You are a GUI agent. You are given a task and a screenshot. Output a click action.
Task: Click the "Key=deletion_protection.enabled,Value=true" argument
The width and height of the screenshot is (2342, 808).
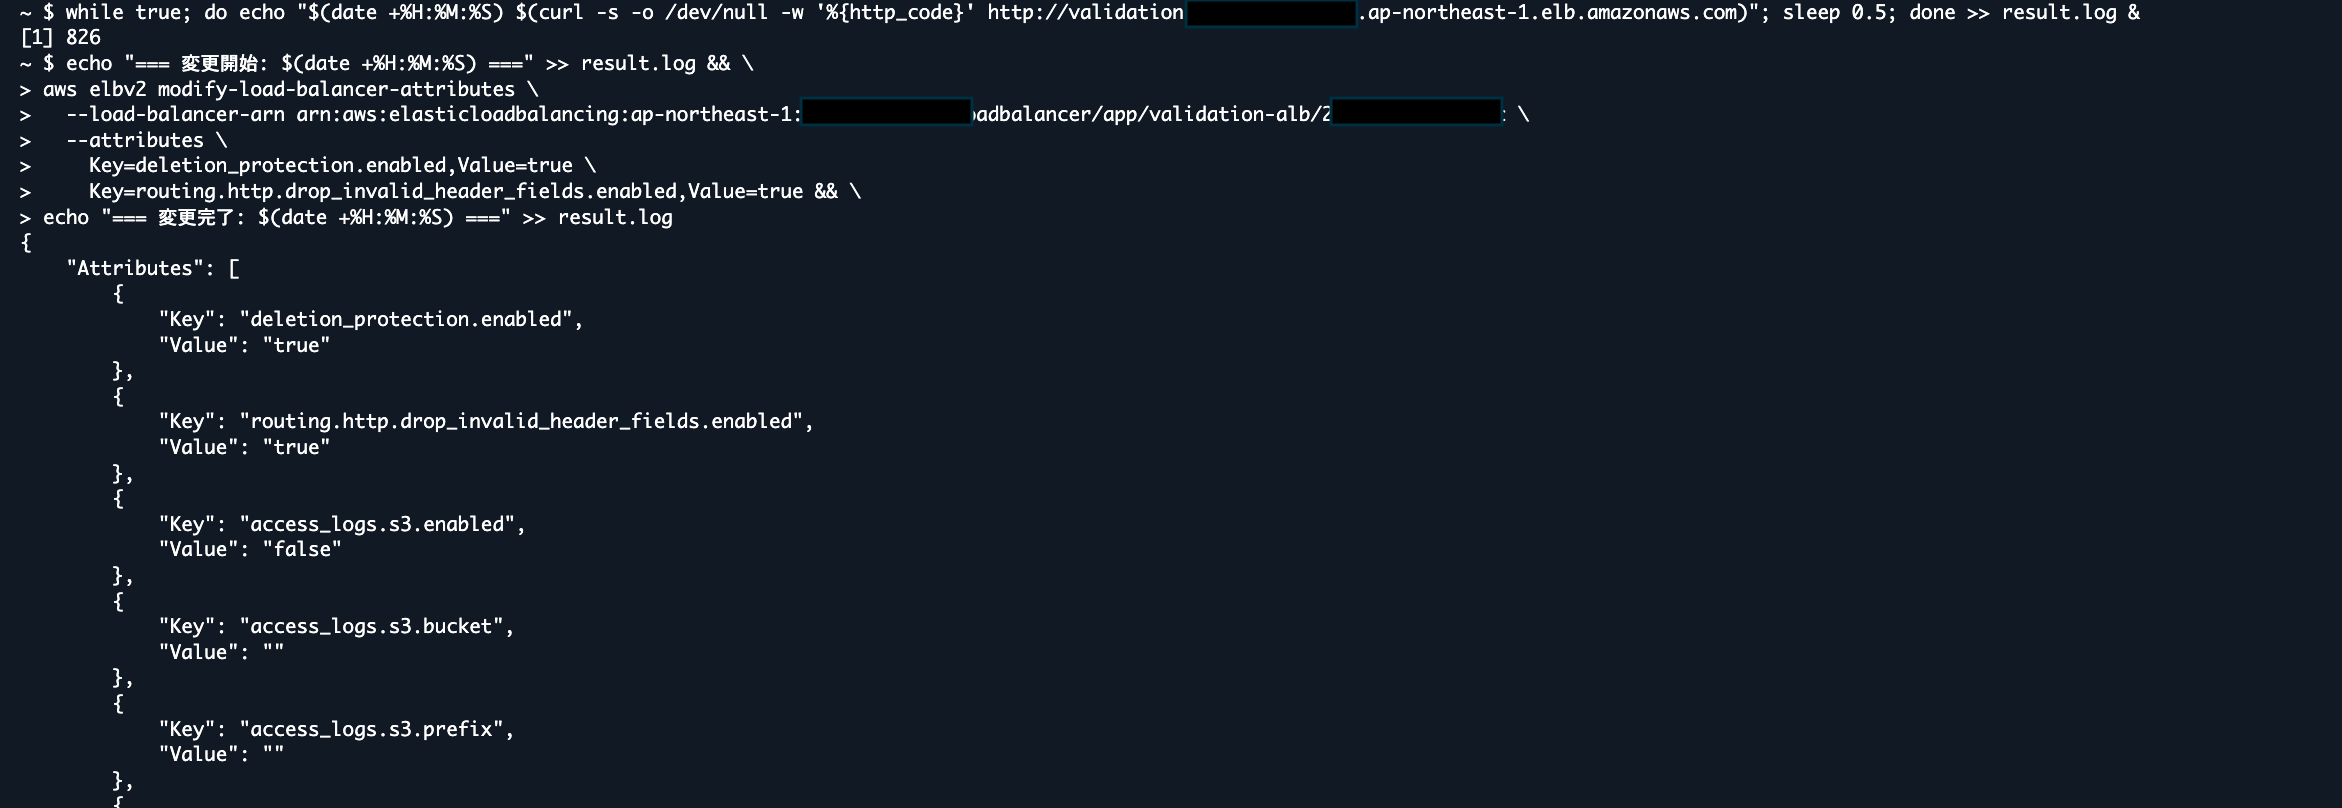(x=330, y=166)
